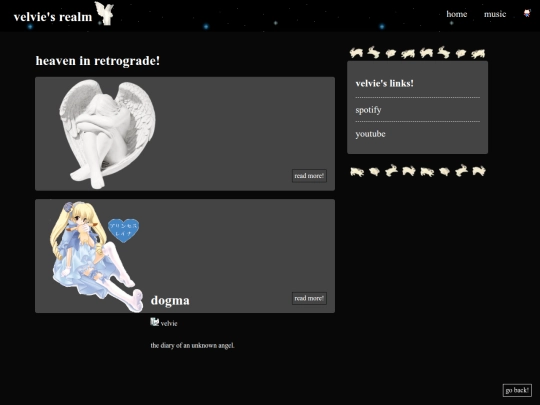
Task: Open the blonde anime girl image
Action: point(96,257)
